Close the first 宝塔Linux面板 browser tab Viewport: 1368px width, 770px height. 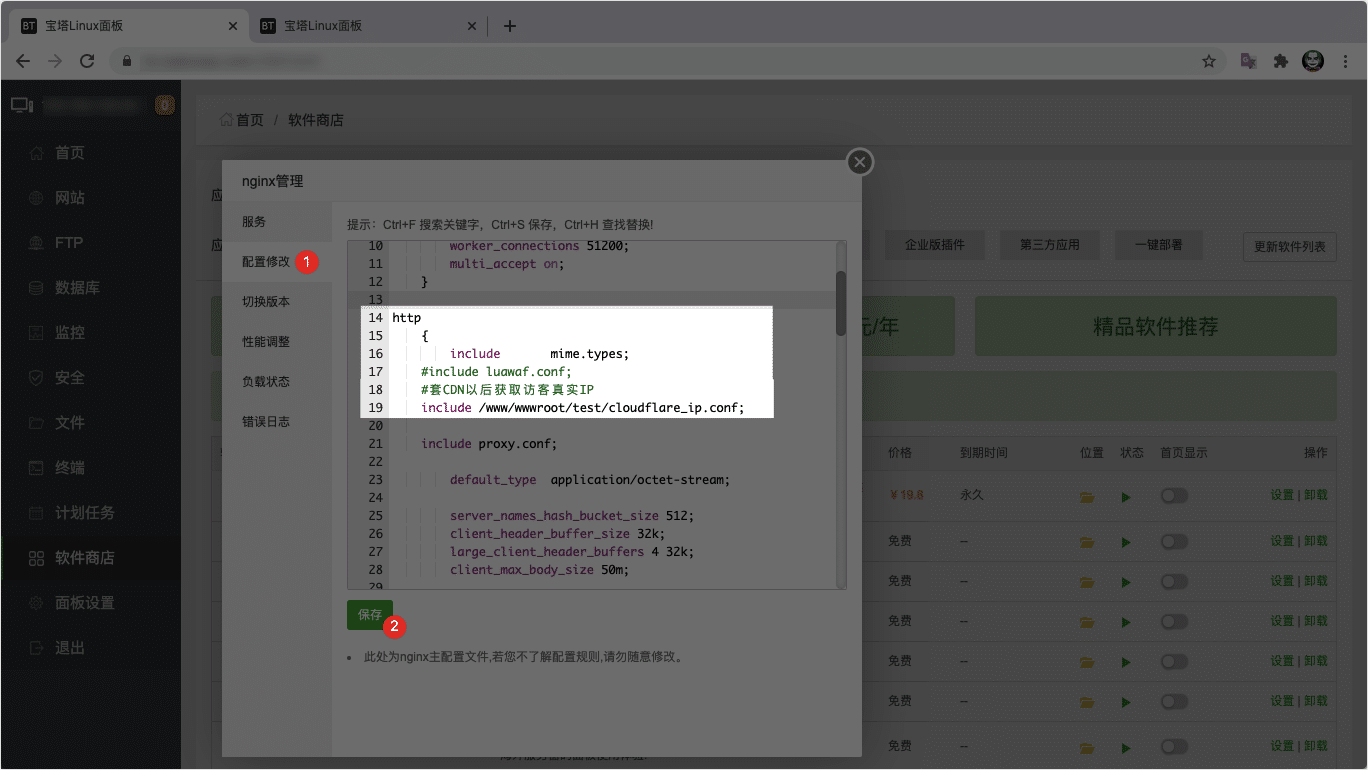pyautogui.click(x=233, y=26)
